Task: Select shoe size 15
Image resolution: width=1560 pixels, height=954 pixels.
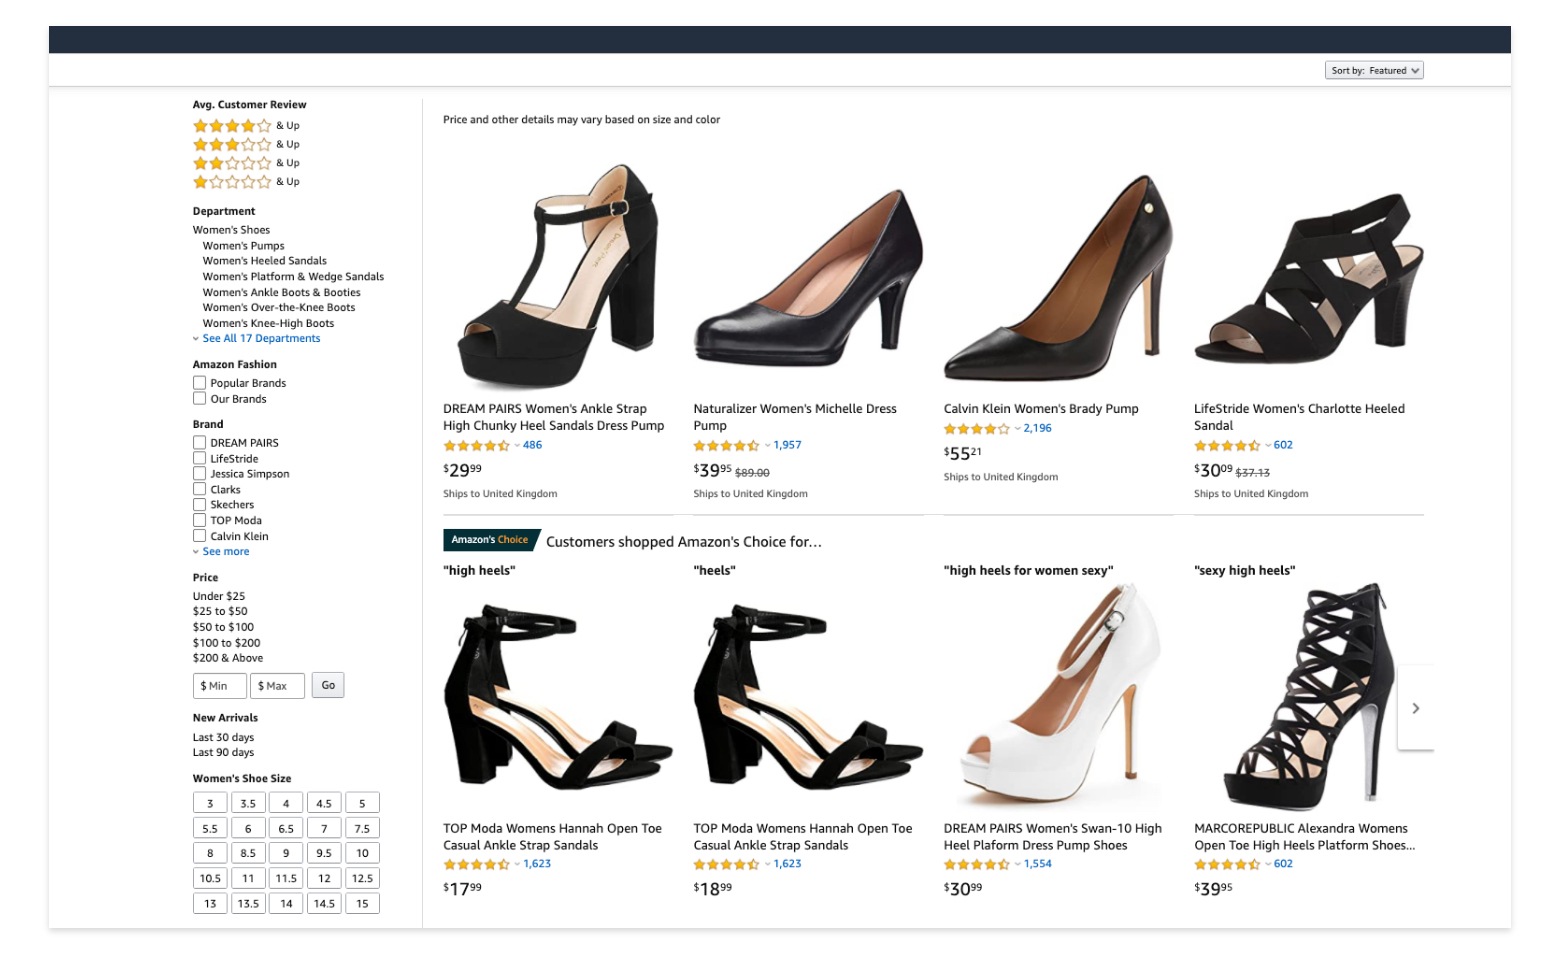Action: [x=362, y=904]
